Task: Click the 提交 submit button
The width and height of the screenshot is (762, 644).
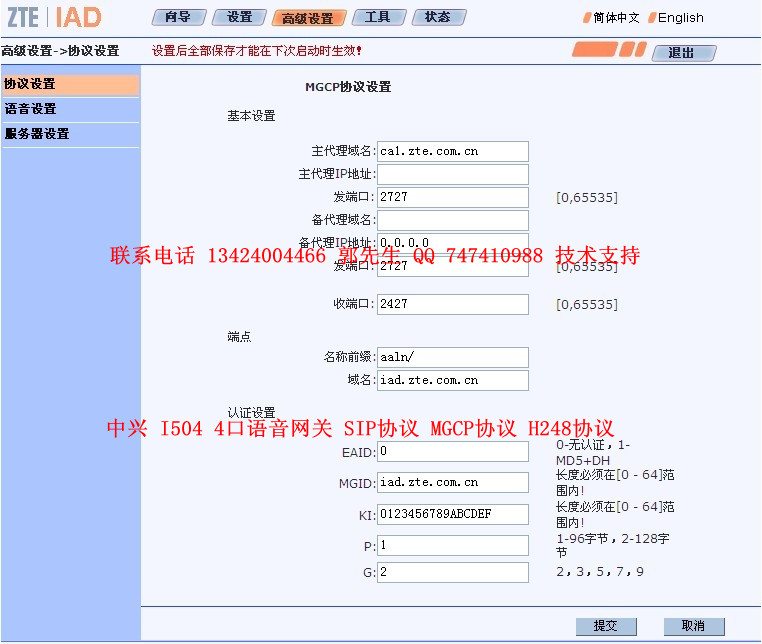Action: click(x=606, y=626)
